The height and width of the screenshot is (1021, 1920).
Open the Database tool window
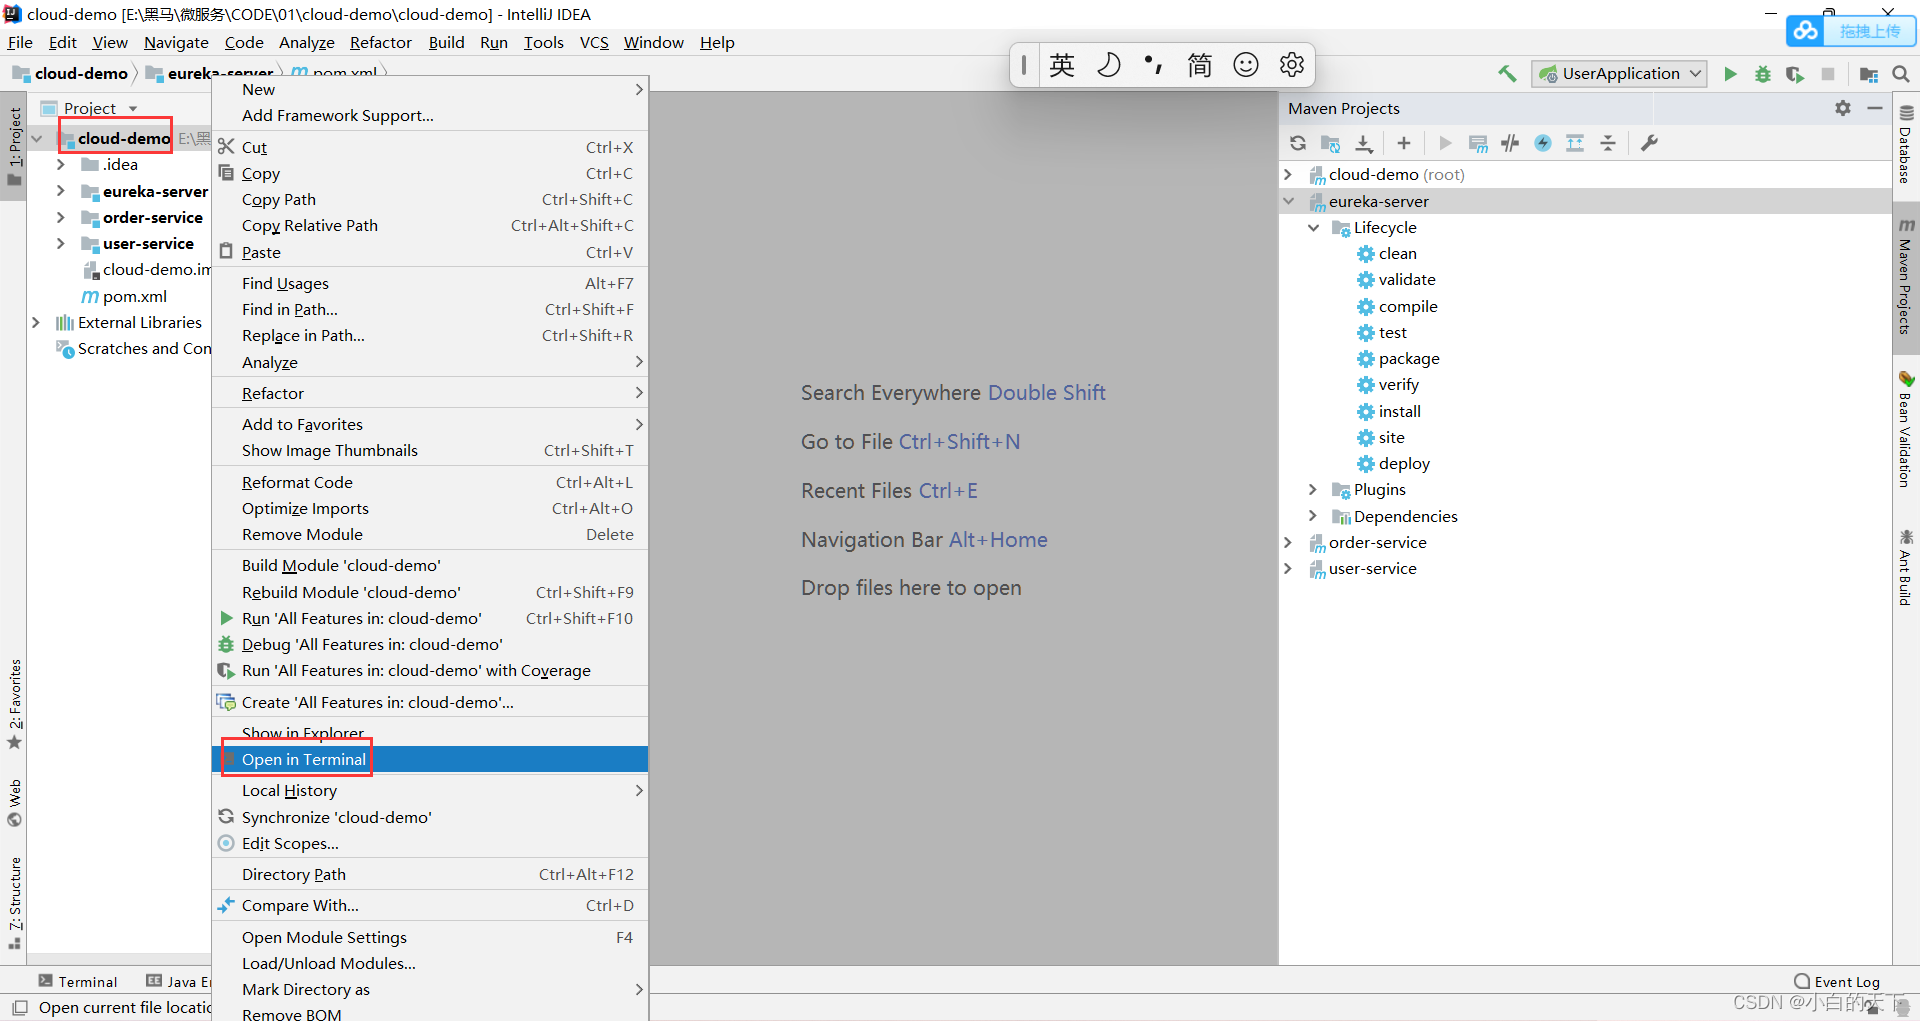(x=1906, y=145)
